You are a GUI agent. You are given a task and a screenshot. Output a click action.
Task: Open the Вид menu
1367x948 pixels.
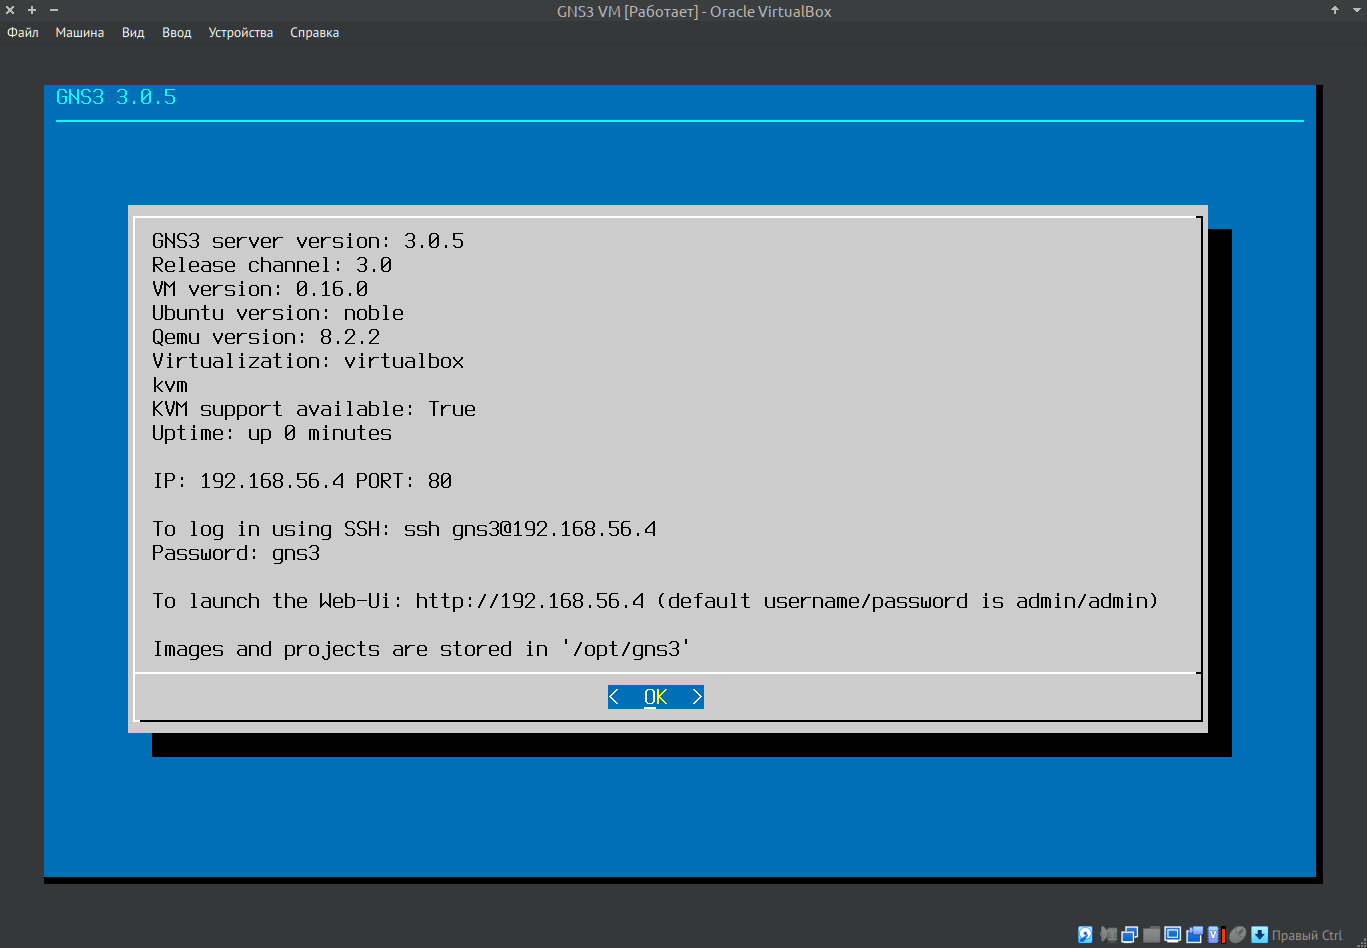[x=133, y=33]
